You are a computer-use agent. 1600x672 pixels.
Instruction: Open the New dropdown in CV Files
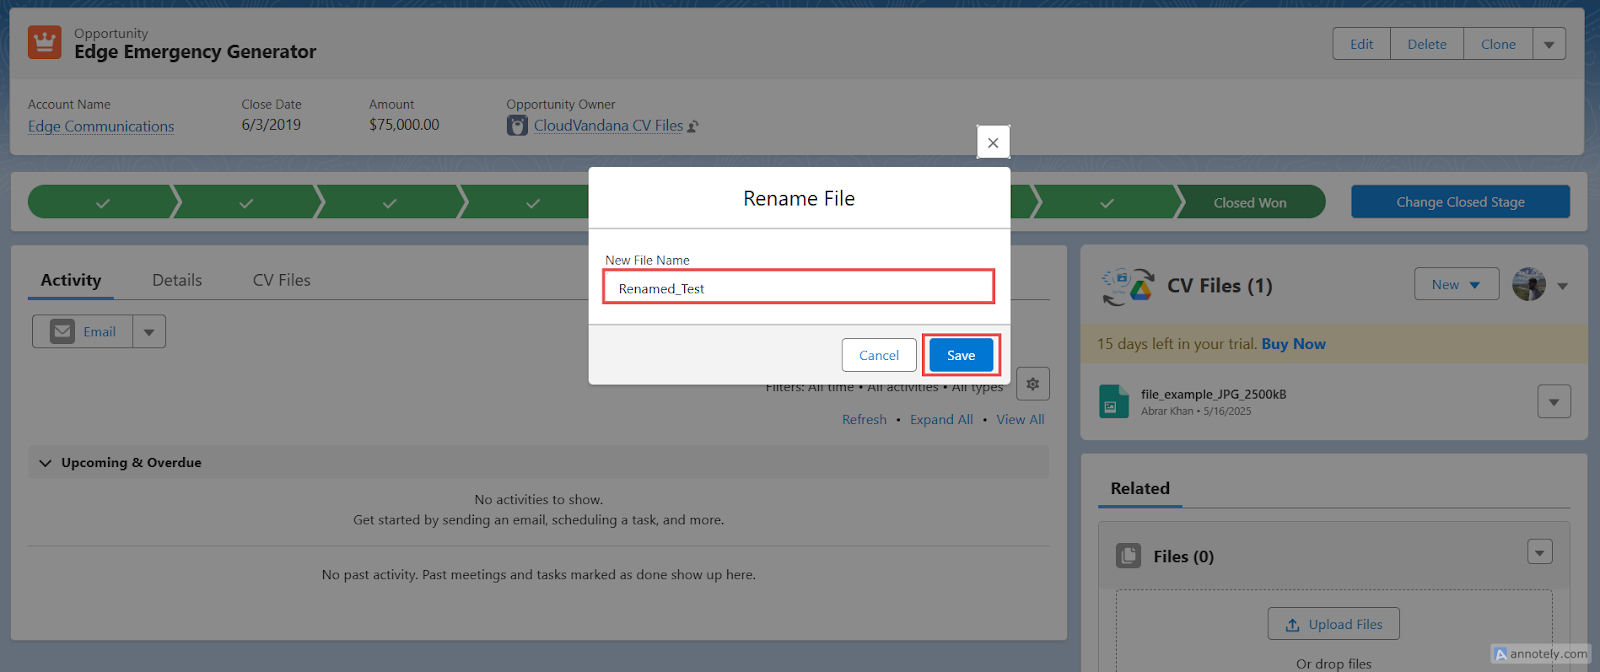(1456, 284)
